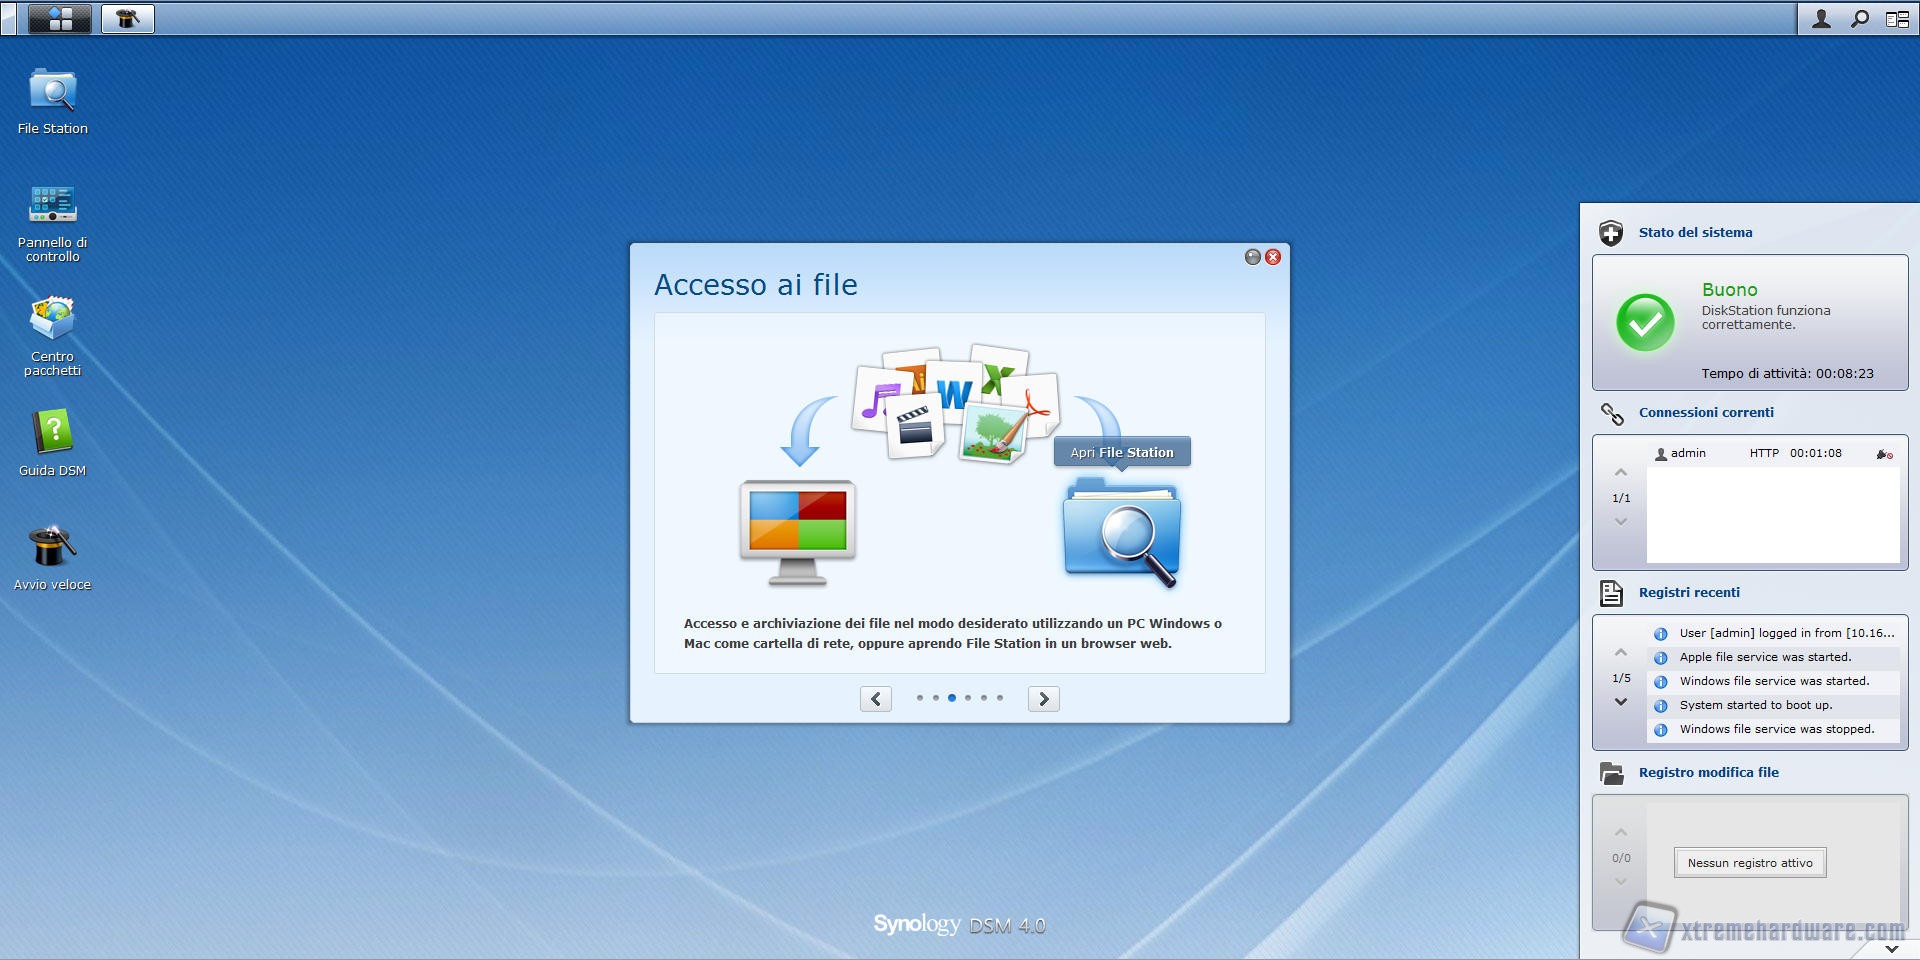Open the search magnifier icon
Viewport: 1920px width, 960px height.
[1859, 19]
